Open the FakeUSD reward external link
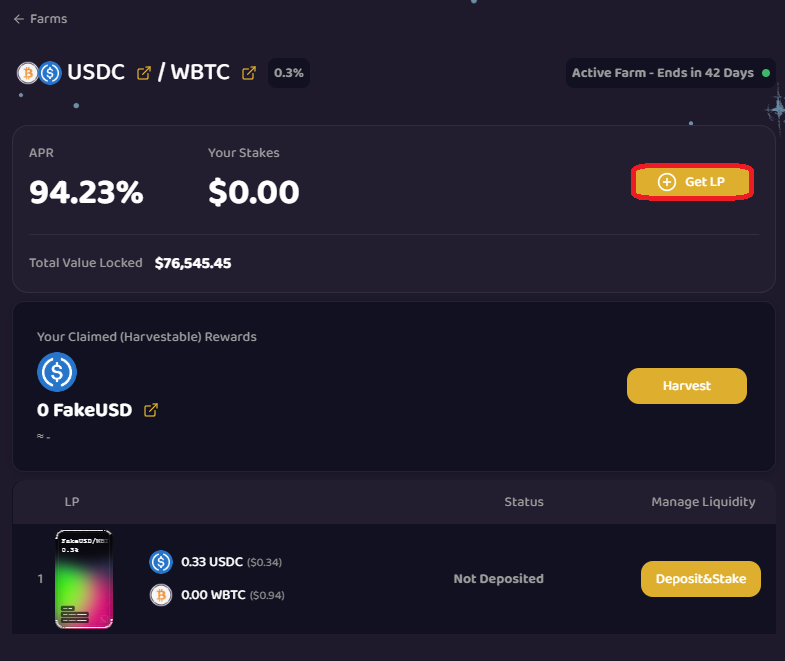Image resolution: width=785 pixels, height=661 pixels. (151, 410)
